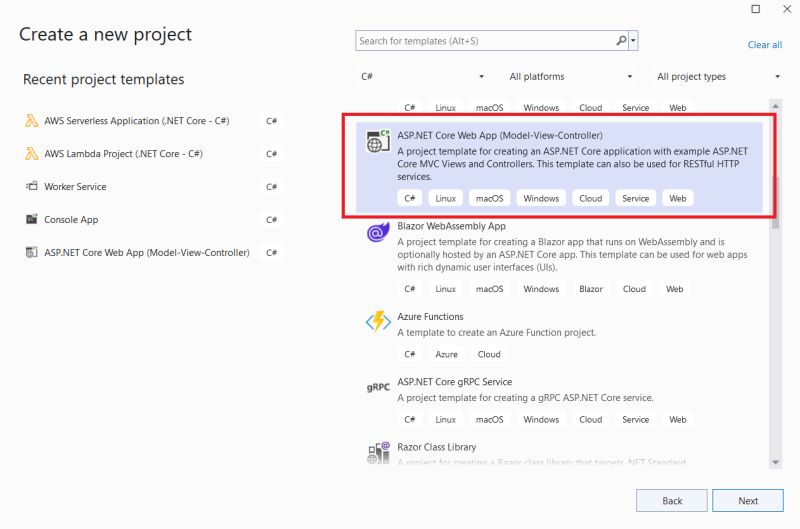This screenshot has width=800, height=529.
Task: Click AWS Serverless Application lambda icon
Action: pyautogui.click(x=32, y=121)
